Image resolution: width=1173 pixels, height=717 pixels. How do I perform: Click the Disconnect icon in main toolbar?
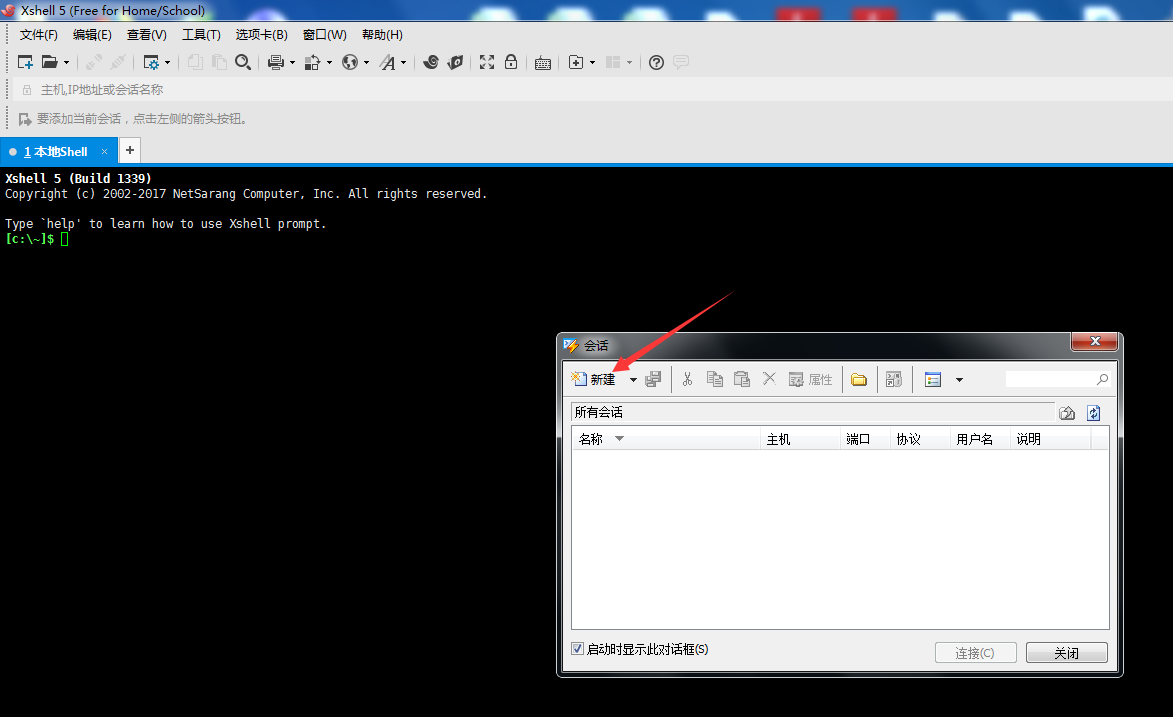(x=117, y=62)
